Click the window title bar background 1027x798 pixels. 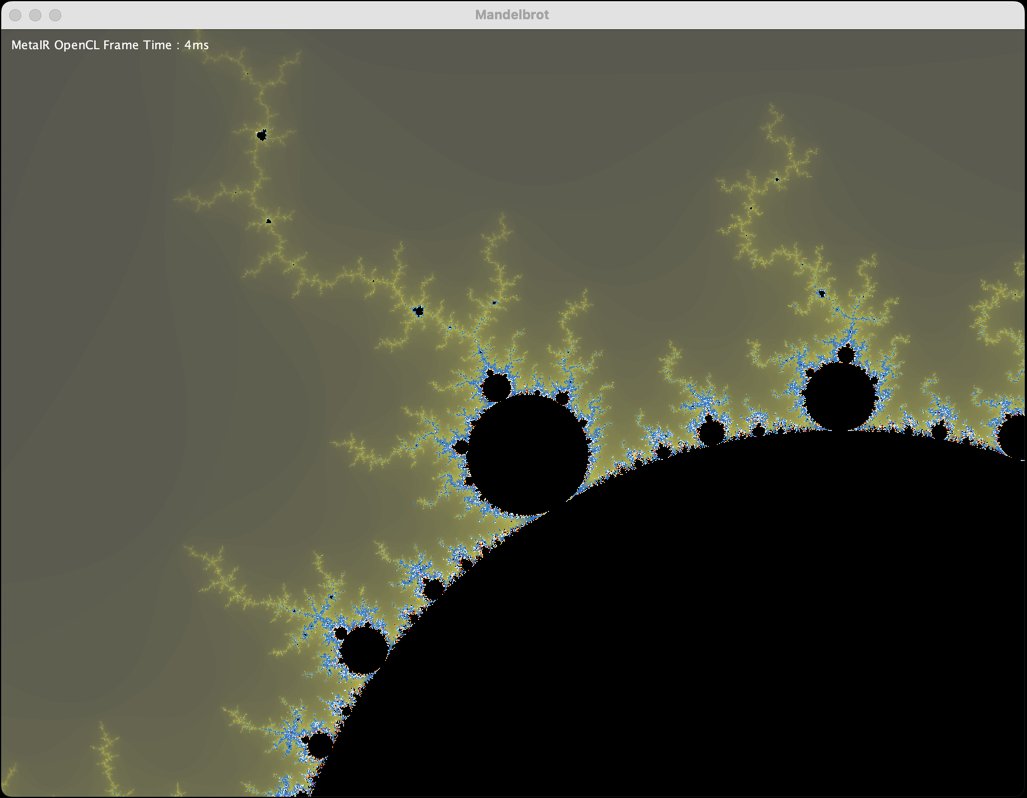300,14
